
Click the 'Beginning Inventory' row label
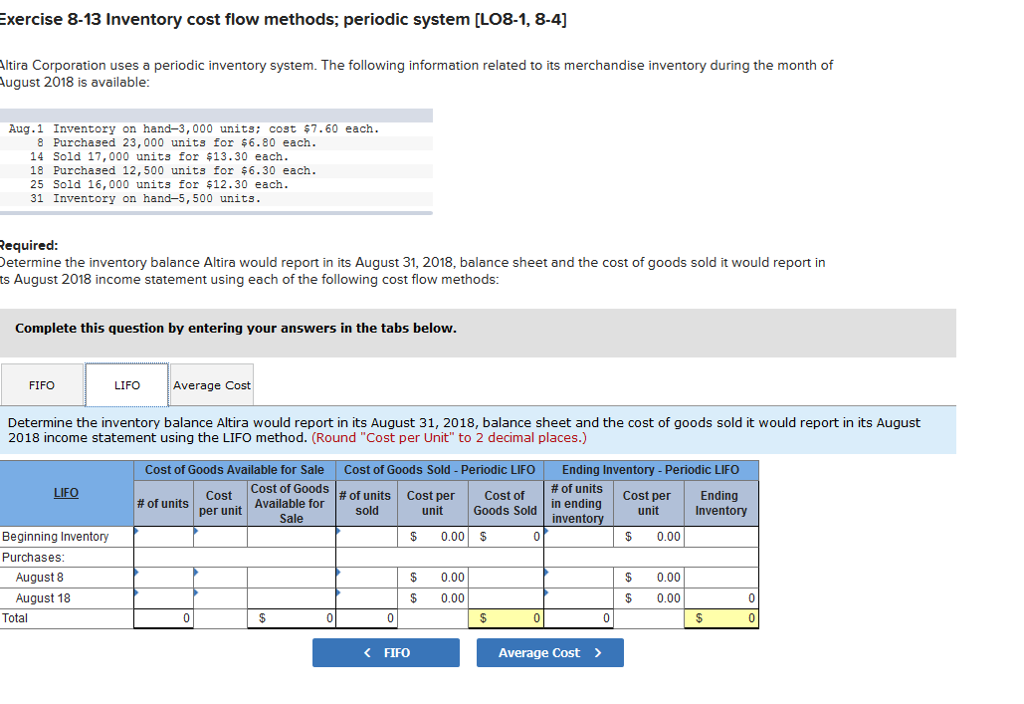(x=56, y=537)
